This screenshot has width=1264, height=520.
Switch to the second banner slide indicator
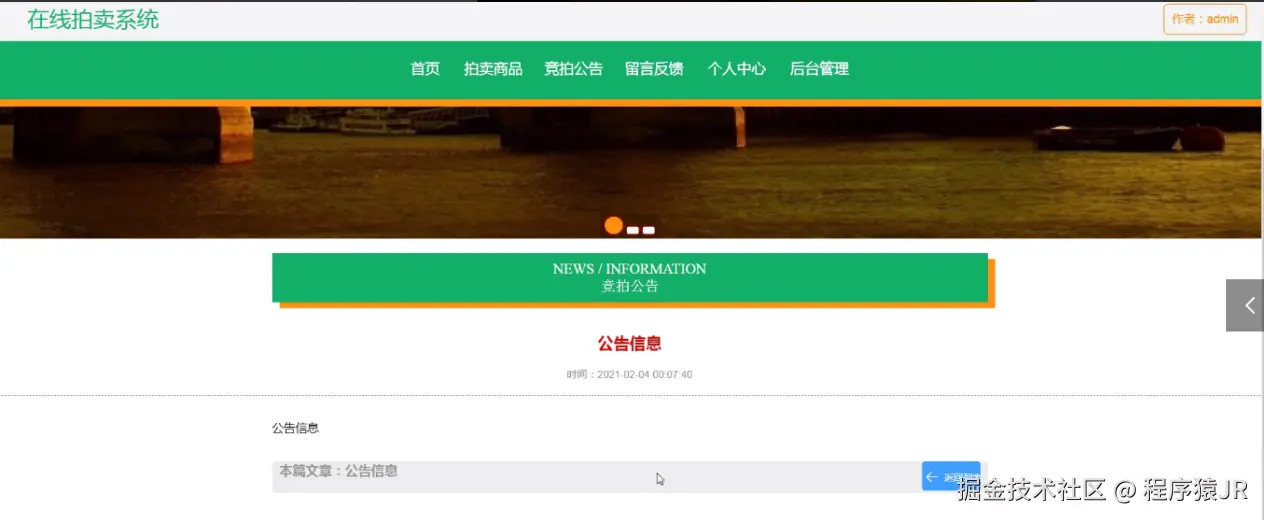point(633,231)
